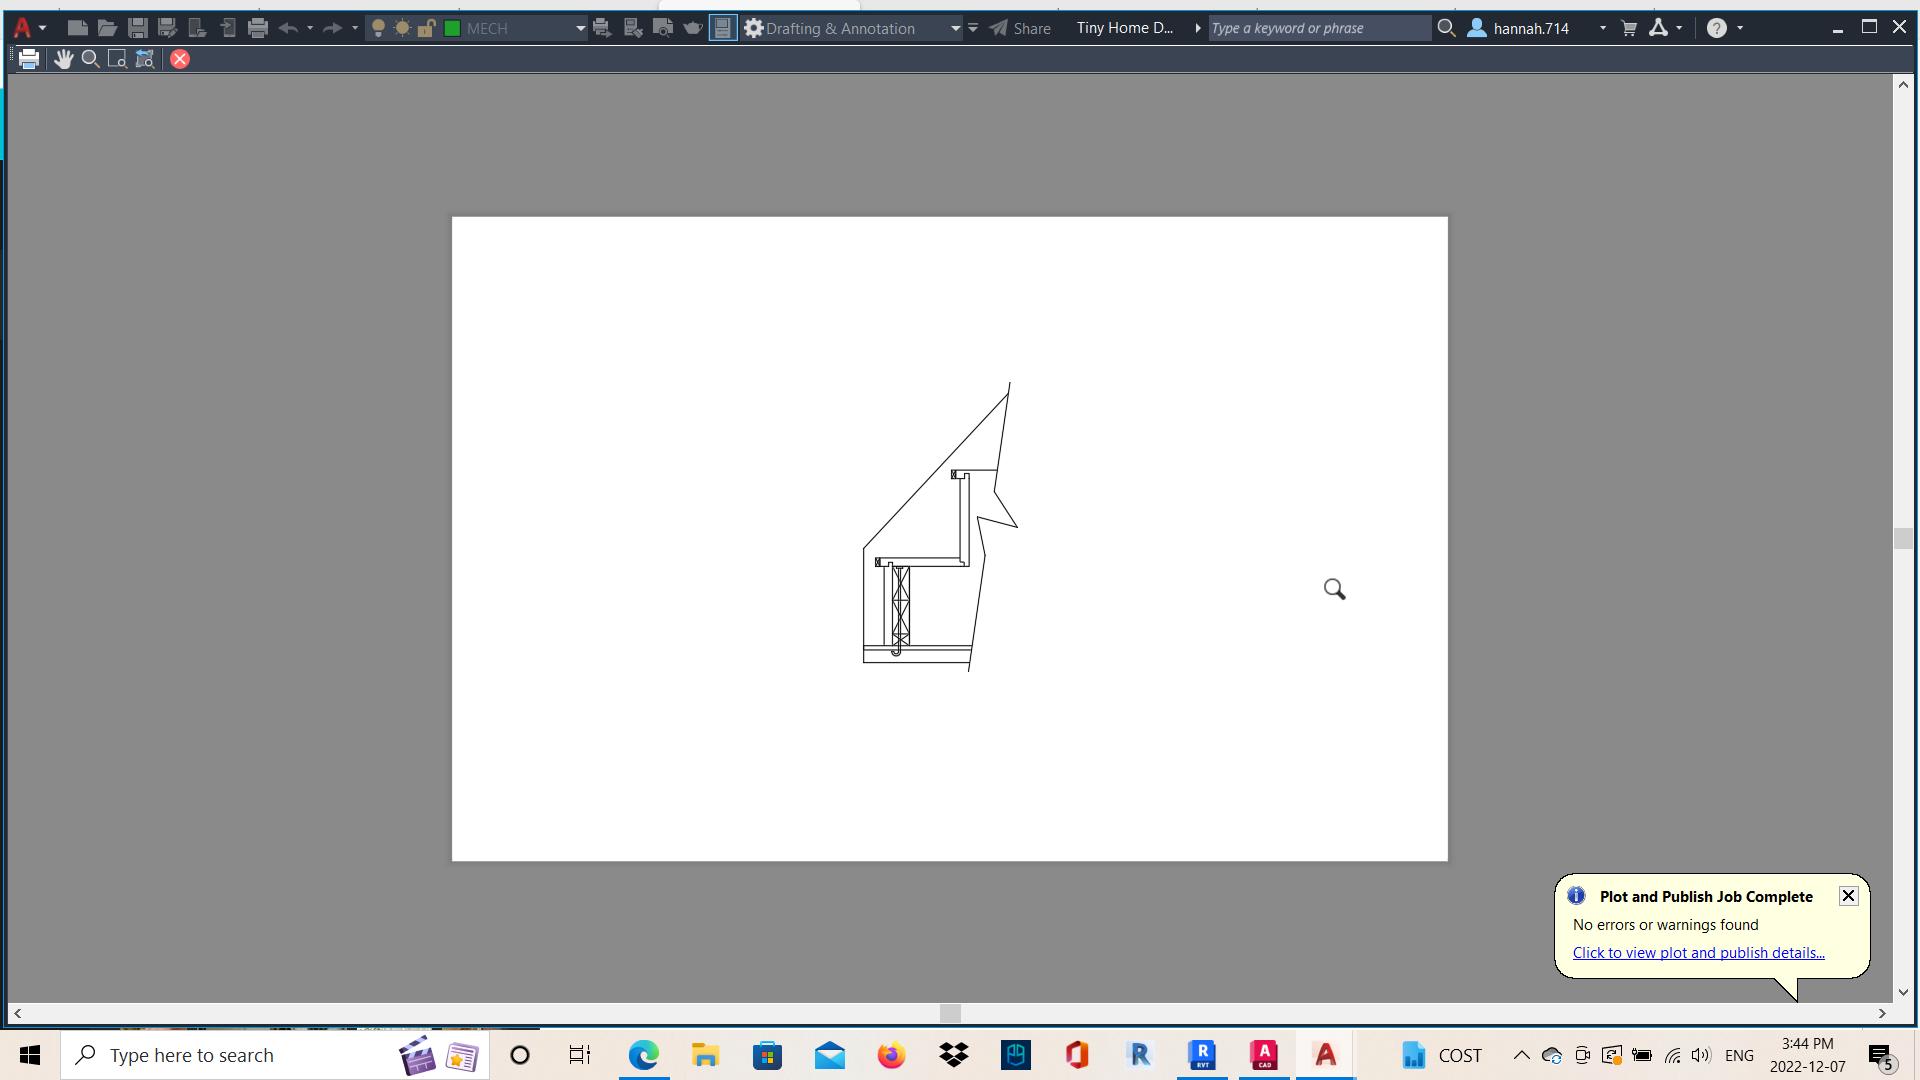
Task: Click the Zoom Original tool
Action: 145,59
